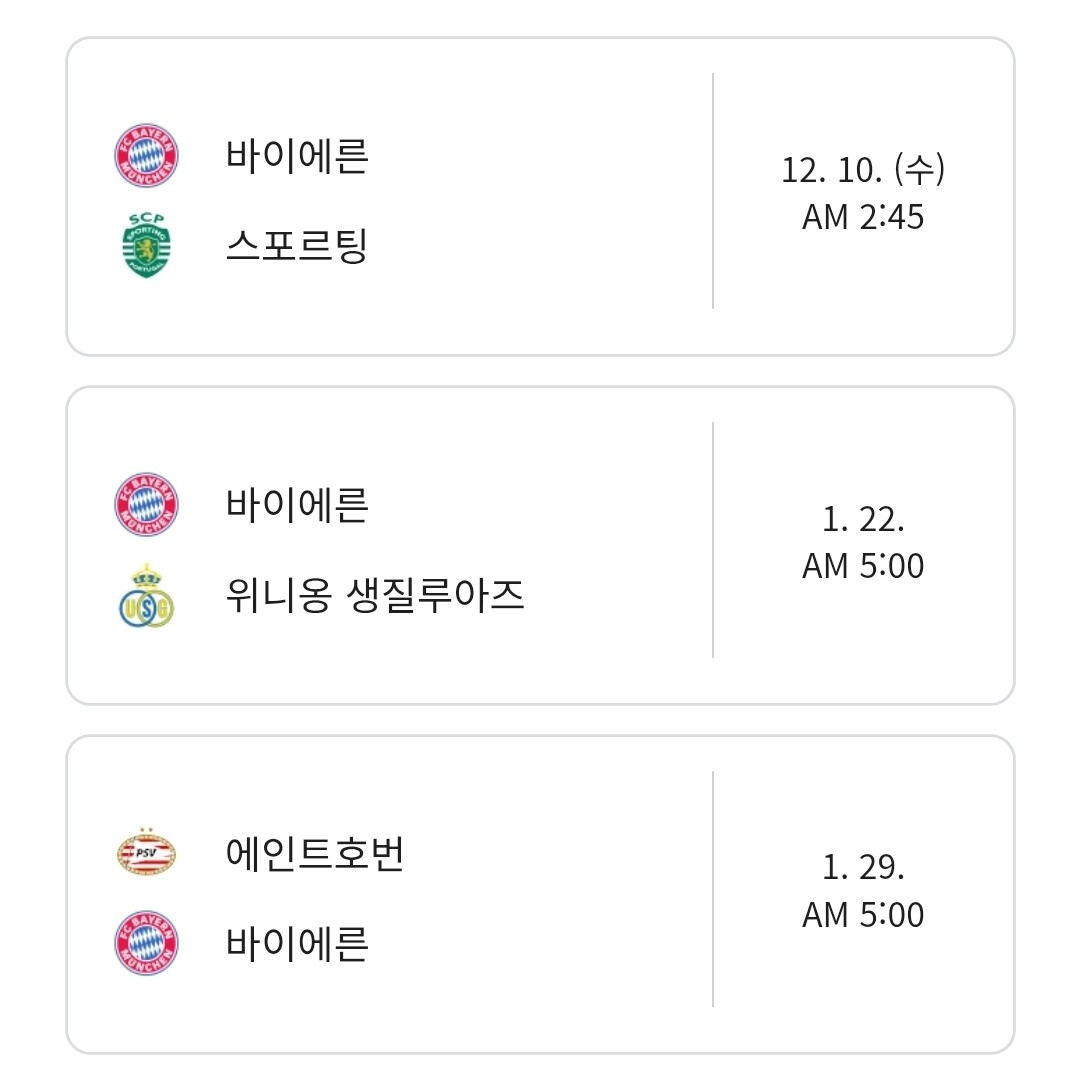Select the 위니옹 생질루아즈 team name
Image resolution: width=1080 pixels, height=1079 pixels.
[x=375, y=597]
